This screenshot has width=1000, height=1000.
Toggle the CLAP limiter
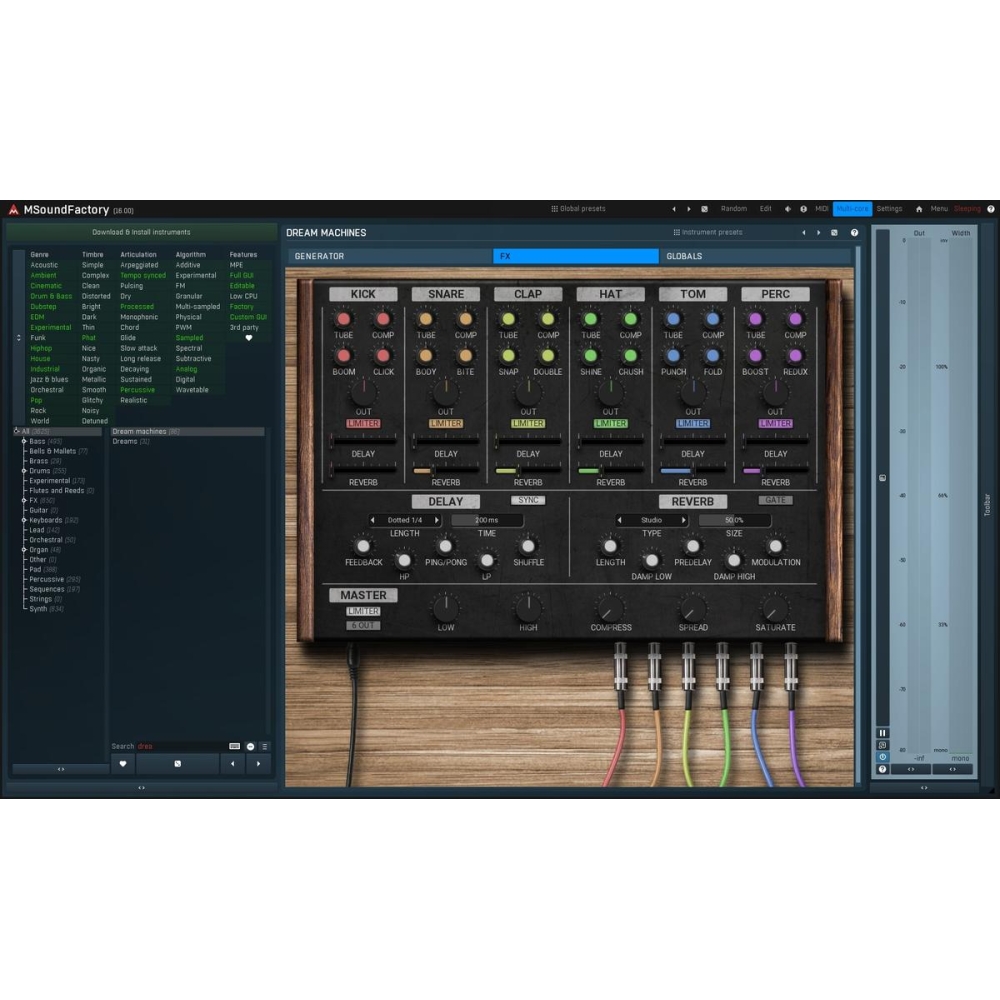tap(528, 423)
